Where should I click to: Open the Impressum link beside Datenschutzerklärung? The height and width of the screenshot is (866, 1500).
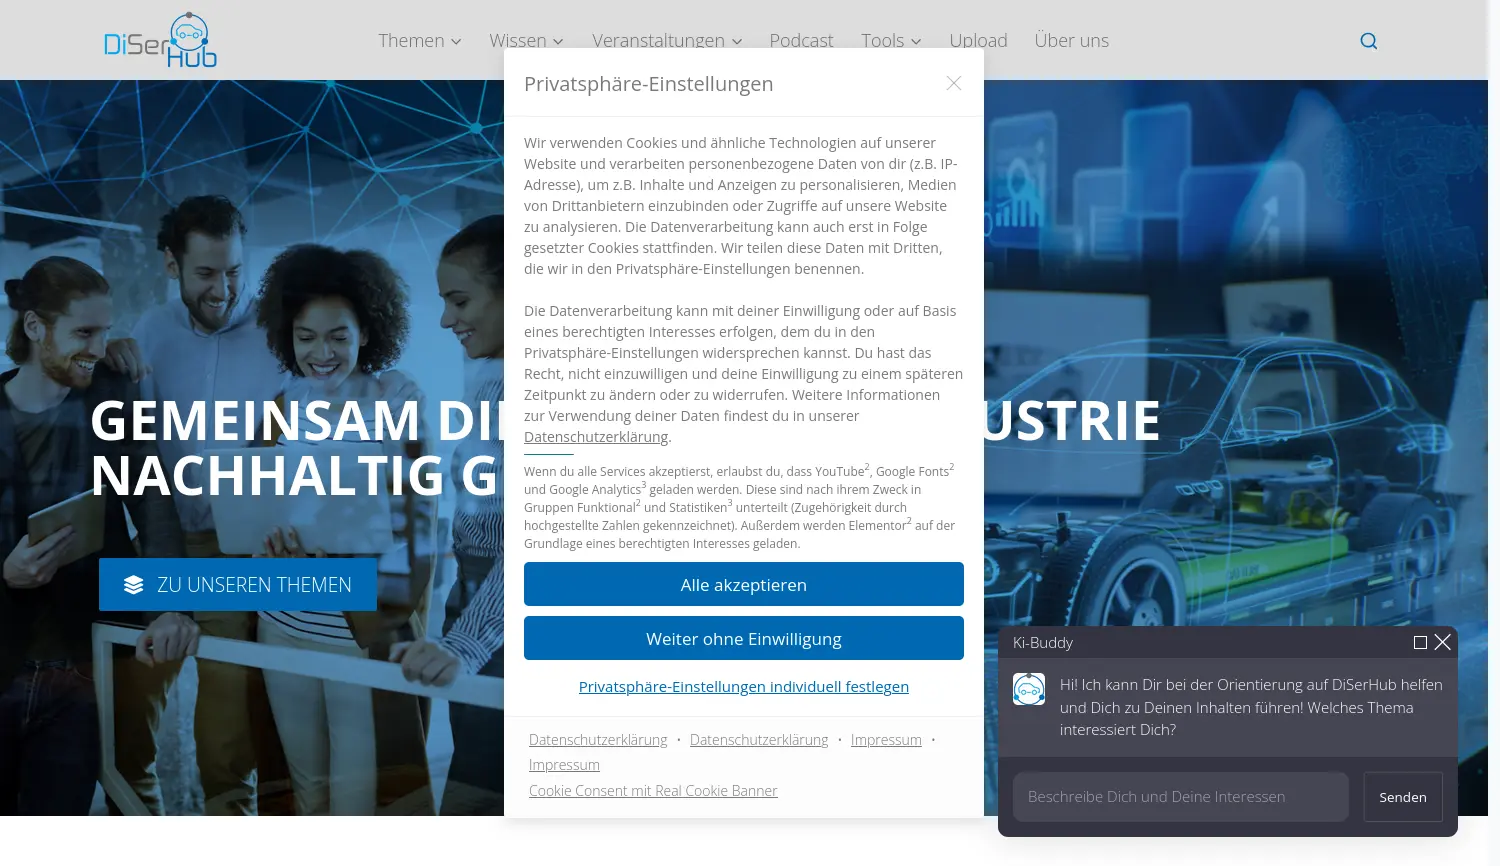[886, 740]
